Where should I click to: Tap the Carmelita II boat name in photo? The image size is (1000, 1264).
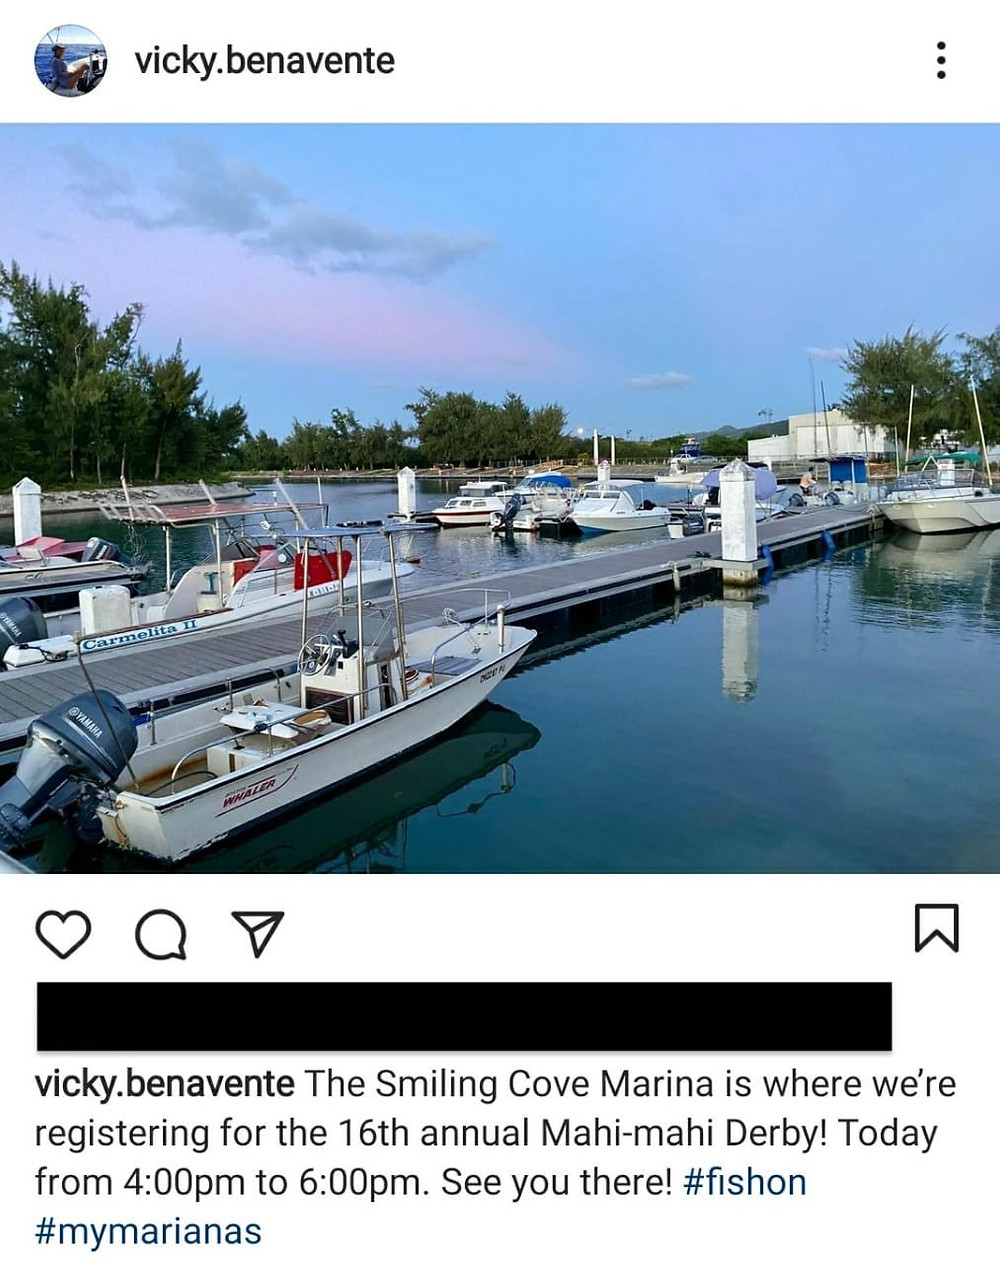pos(140,635)
